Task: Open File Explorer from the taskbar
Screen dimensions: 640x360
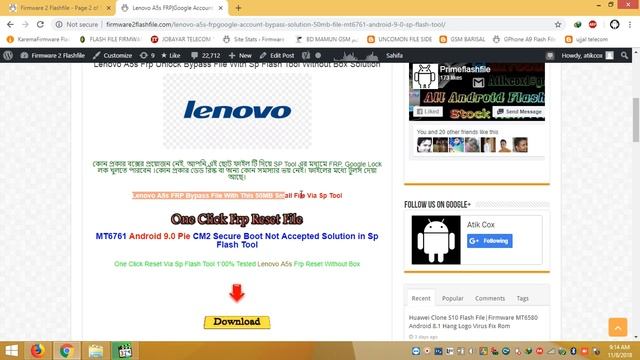Action: (x=96, y=351)
